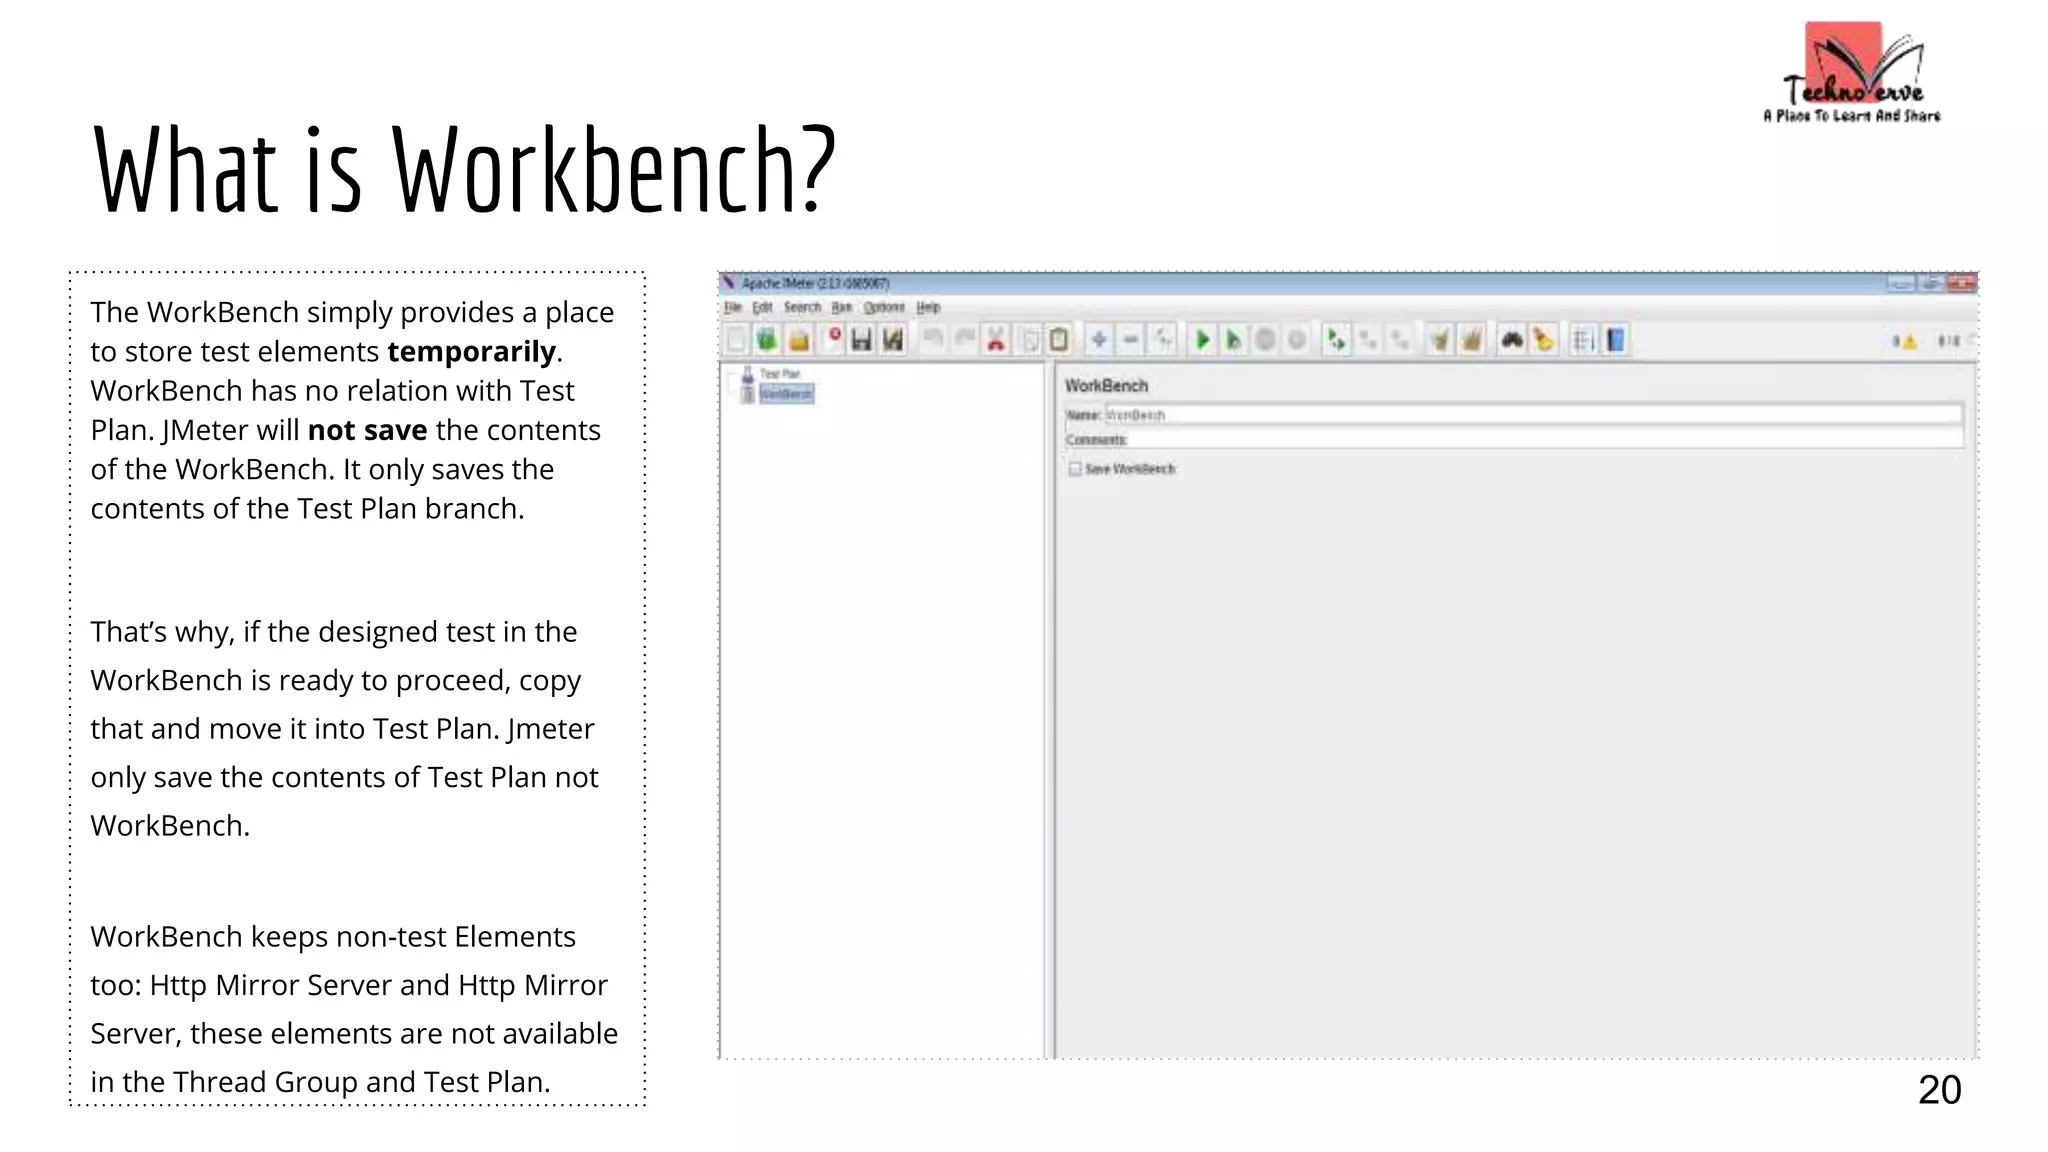2048x1152 pixels.
Task: Open the Help menu
Action: click(x=928, y=307)
